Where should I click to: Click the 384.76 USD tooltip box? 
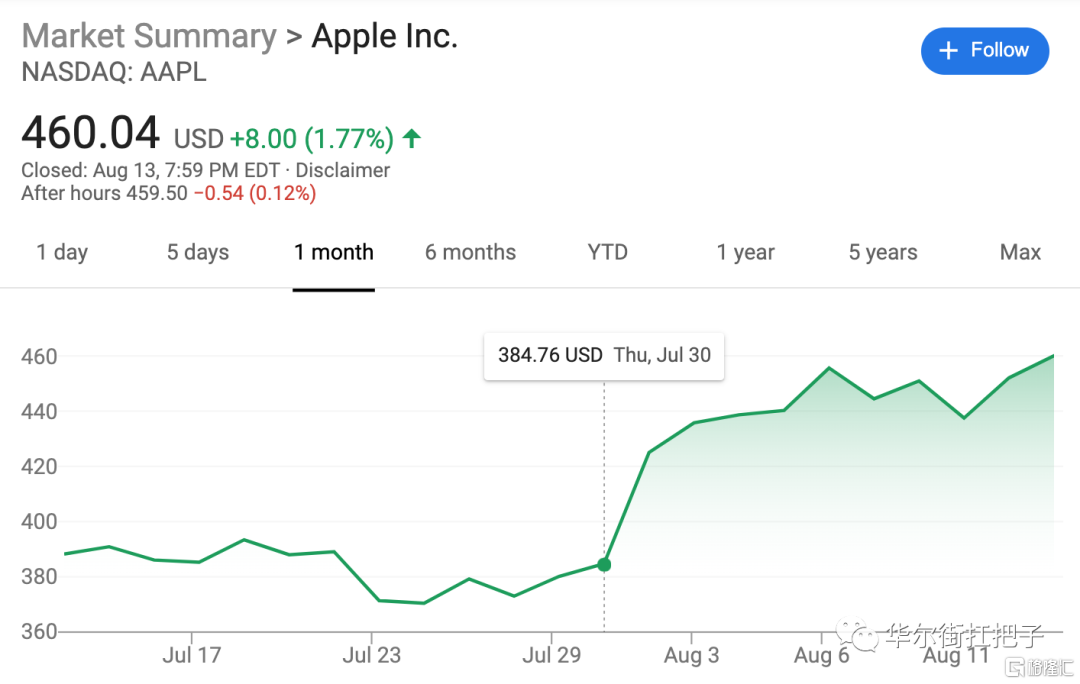coord(604,356)
